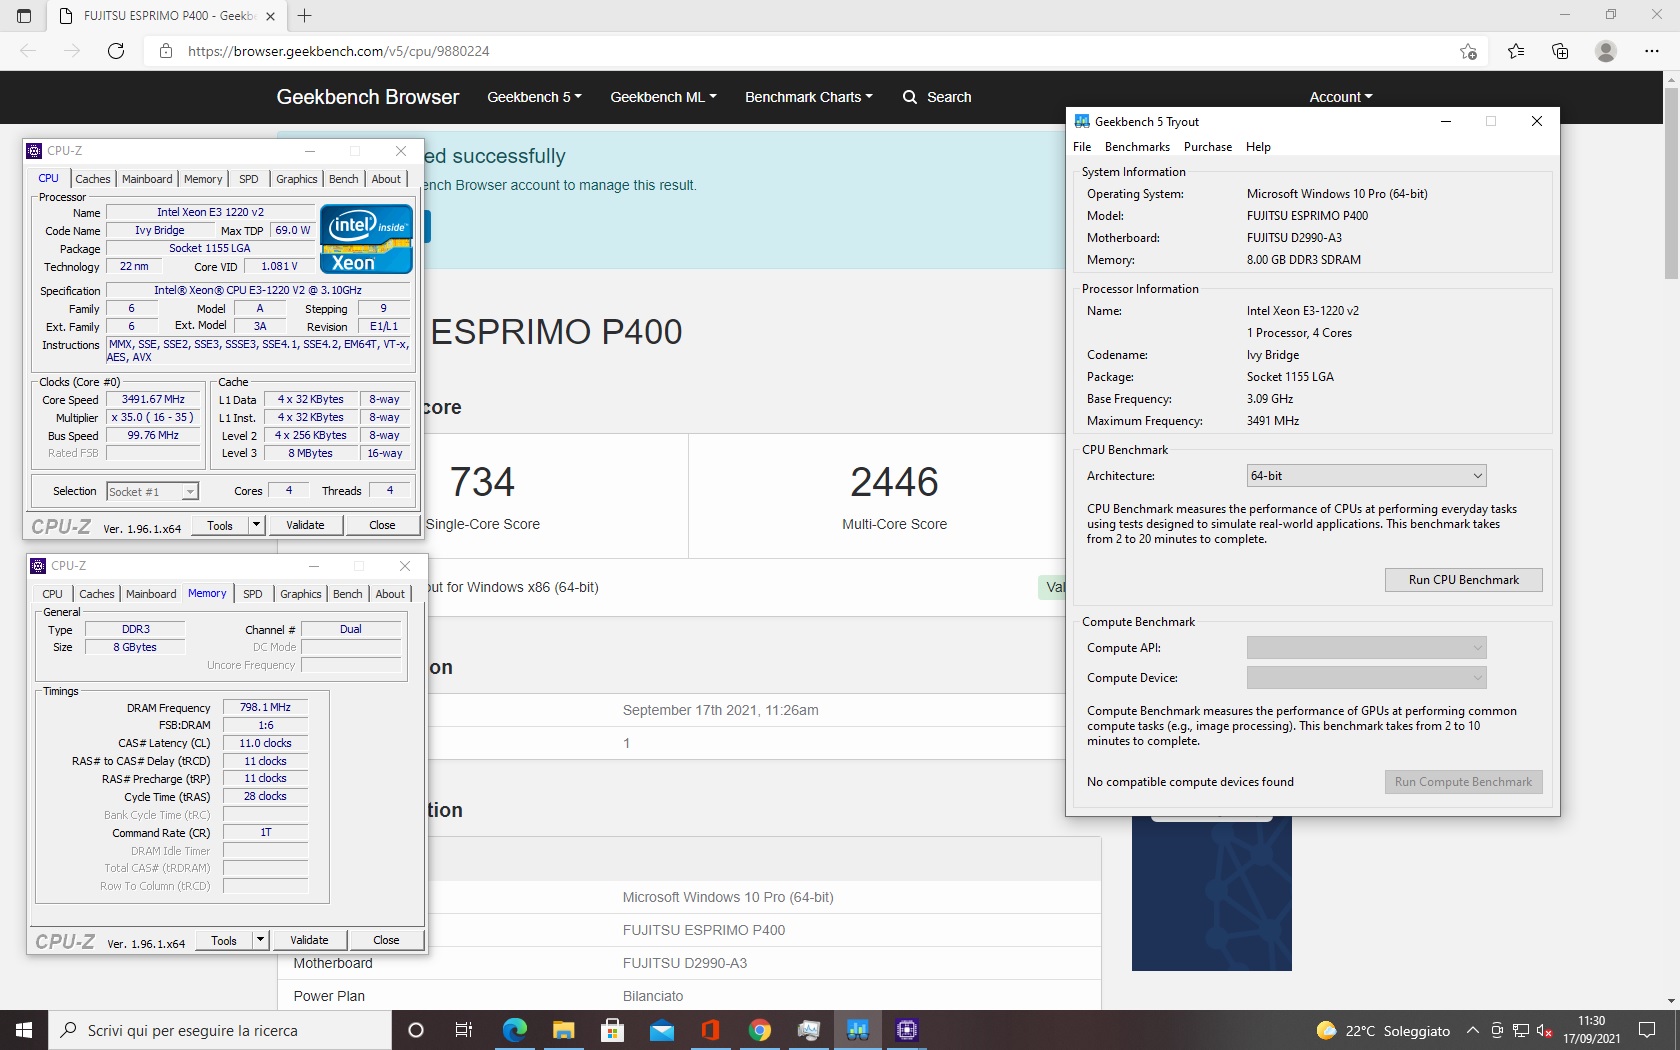Click Windows taskbar search box
This screenshot has width=1680, height=1050.
pos(220,1030)
